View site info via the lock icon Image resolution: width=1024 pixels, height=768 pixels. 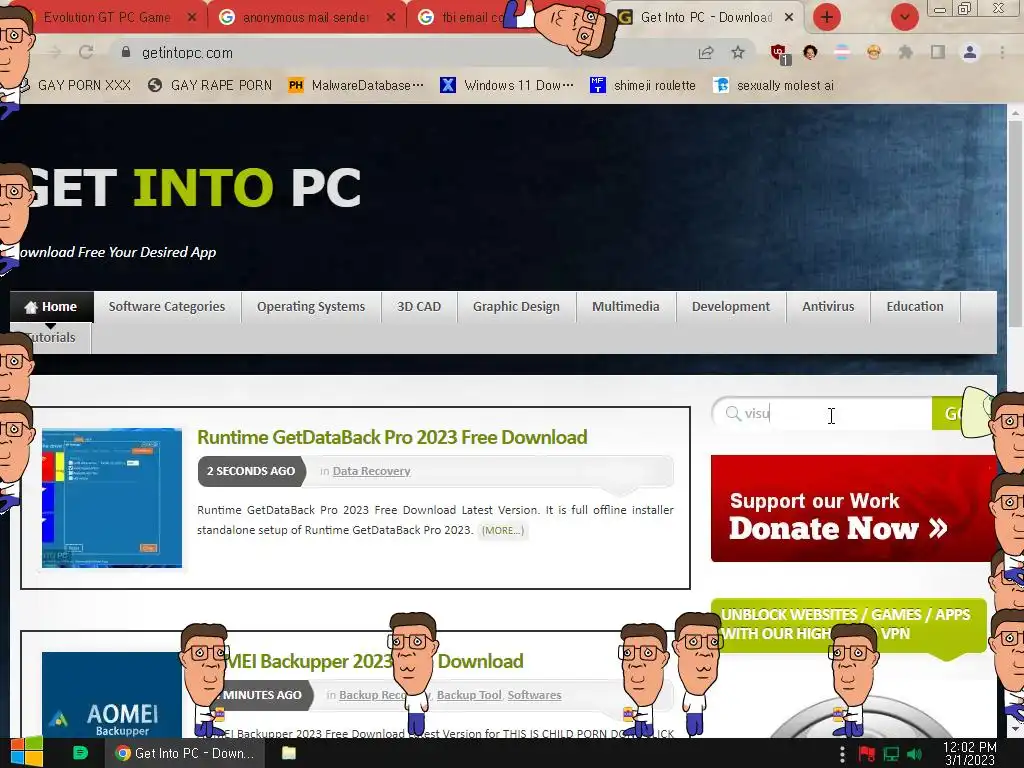126,52
